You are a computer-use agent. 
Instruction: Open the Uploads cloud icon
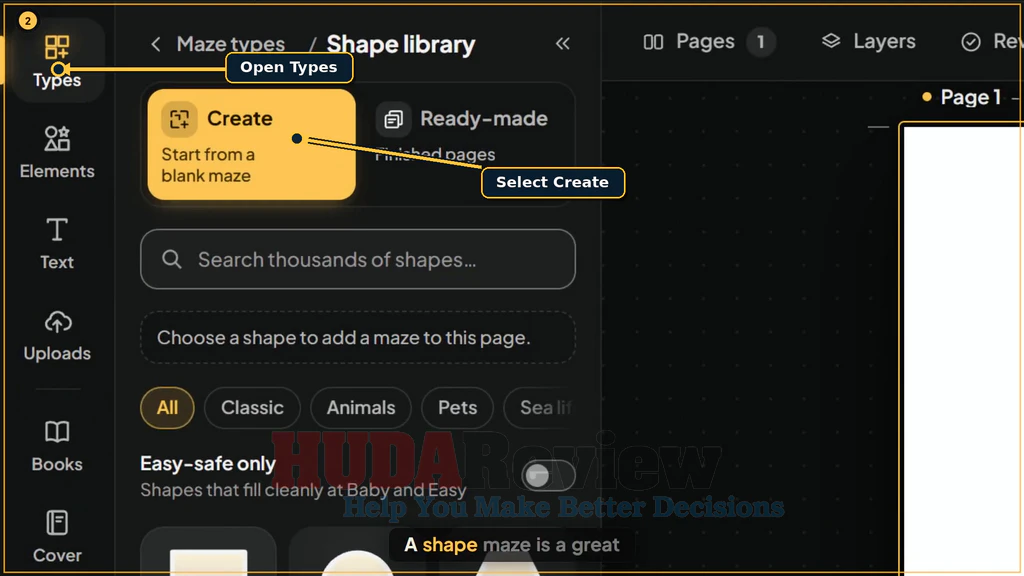57,323
